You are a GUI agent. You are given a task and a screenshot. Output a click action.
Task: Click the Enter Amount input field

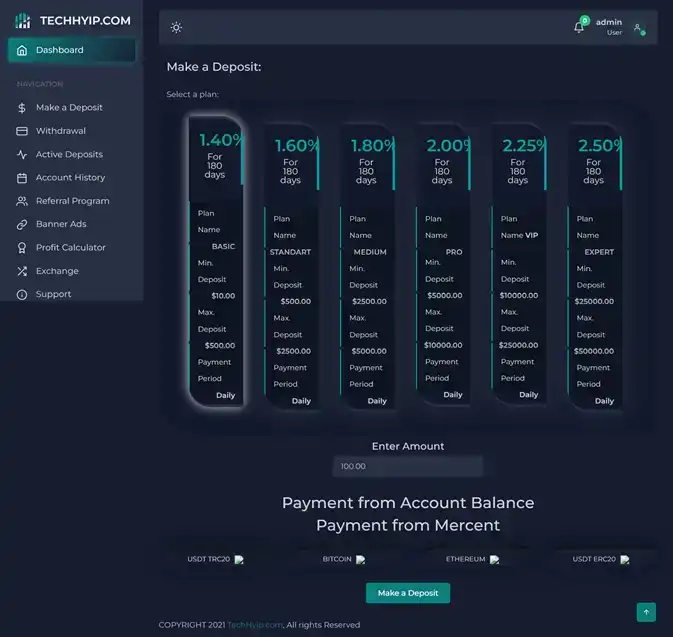tap(407, 466)
